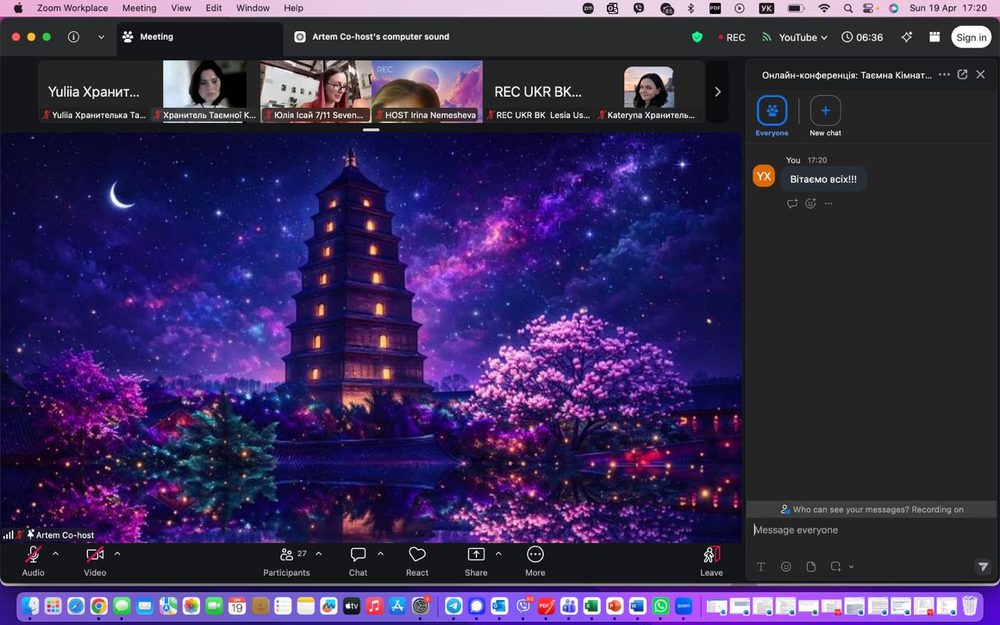This screenshot has height=625, width=1000.
Task: Toggle the Chat panel button
Action: [x=358, y=561]
